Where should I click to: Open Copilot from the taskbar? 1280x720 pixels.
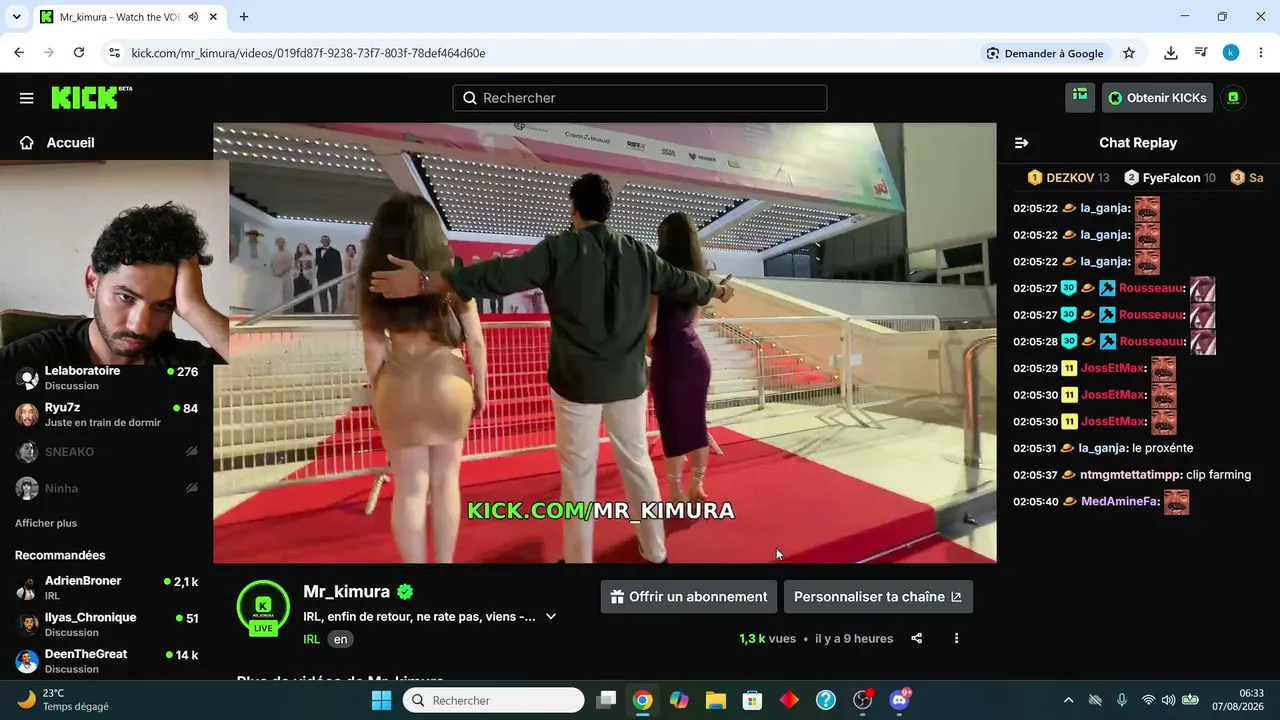coord(679,700)
